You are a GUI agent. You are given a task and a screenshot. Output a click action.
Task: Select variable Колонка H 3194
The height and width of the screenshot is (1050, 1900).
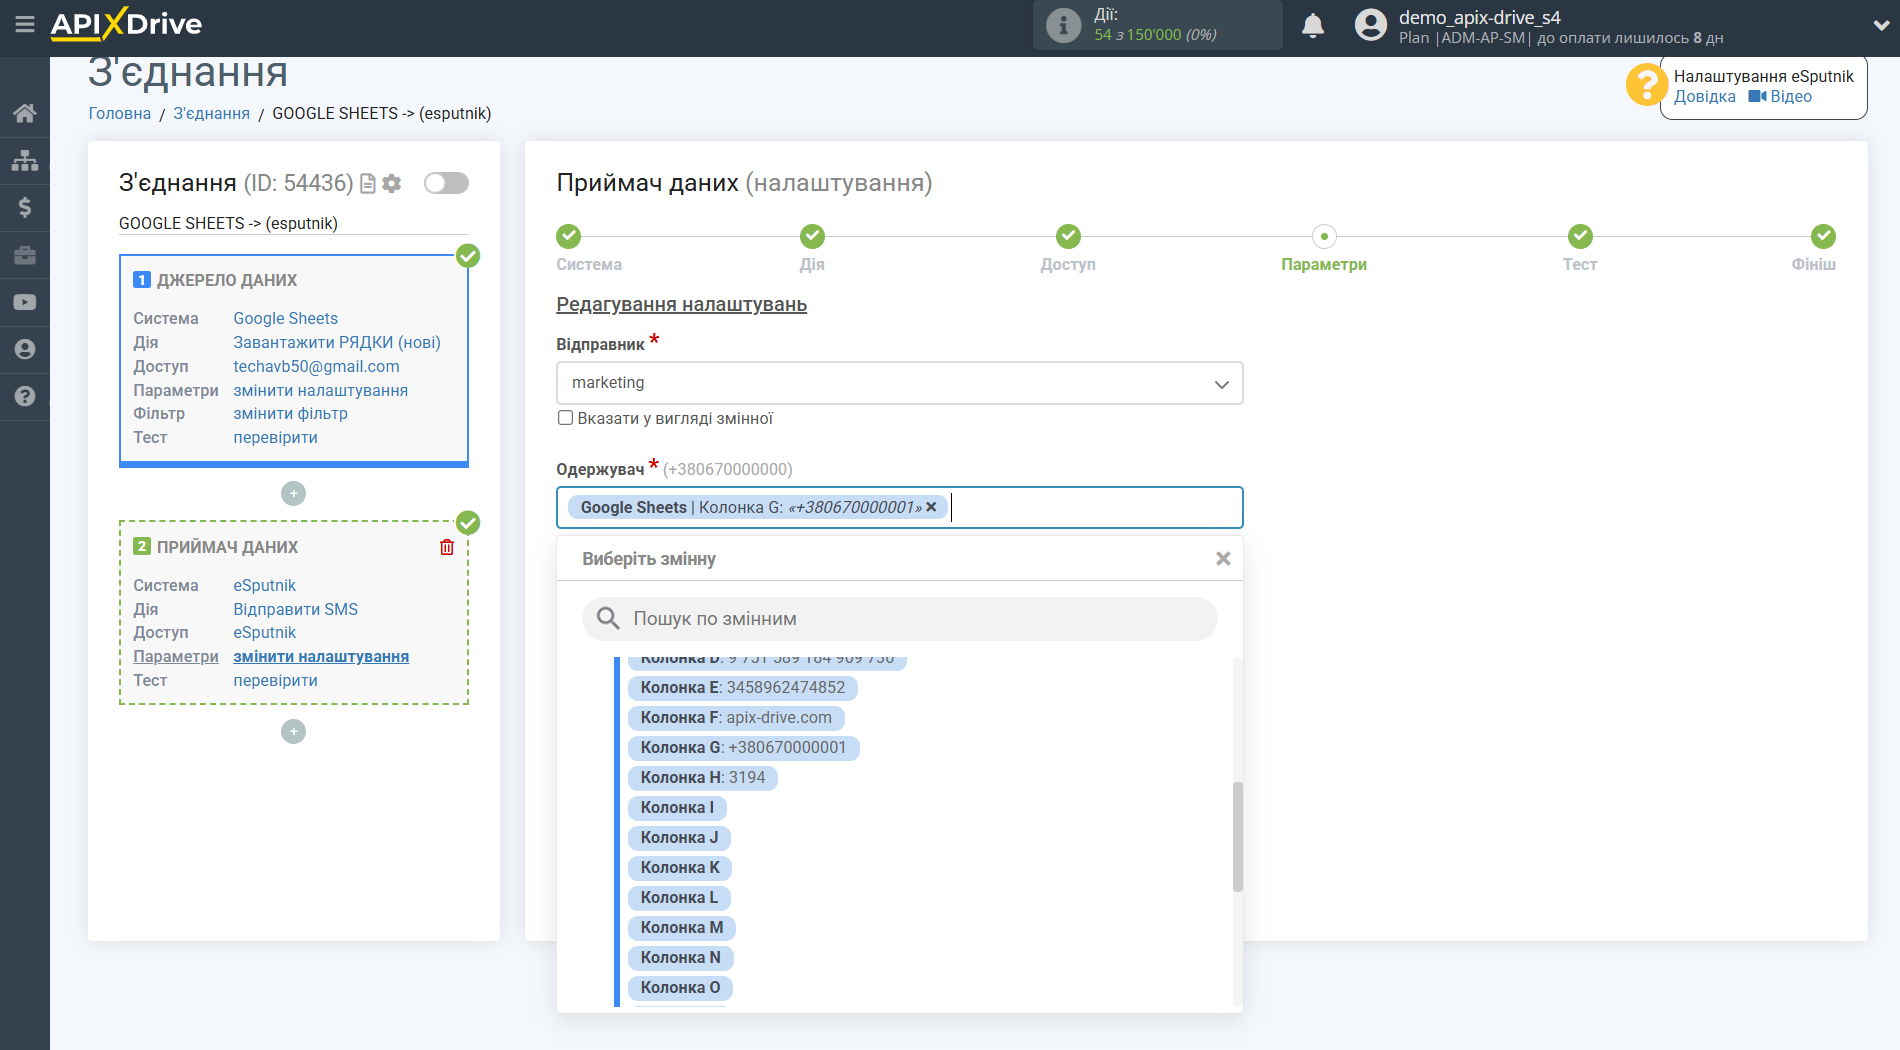click(702, 778)
